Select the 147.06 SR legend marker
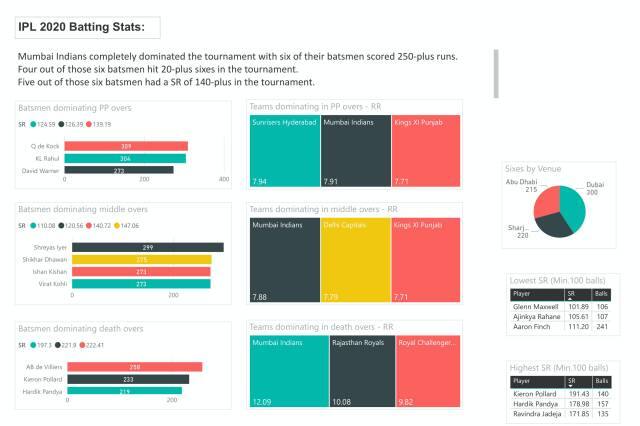 115,227
